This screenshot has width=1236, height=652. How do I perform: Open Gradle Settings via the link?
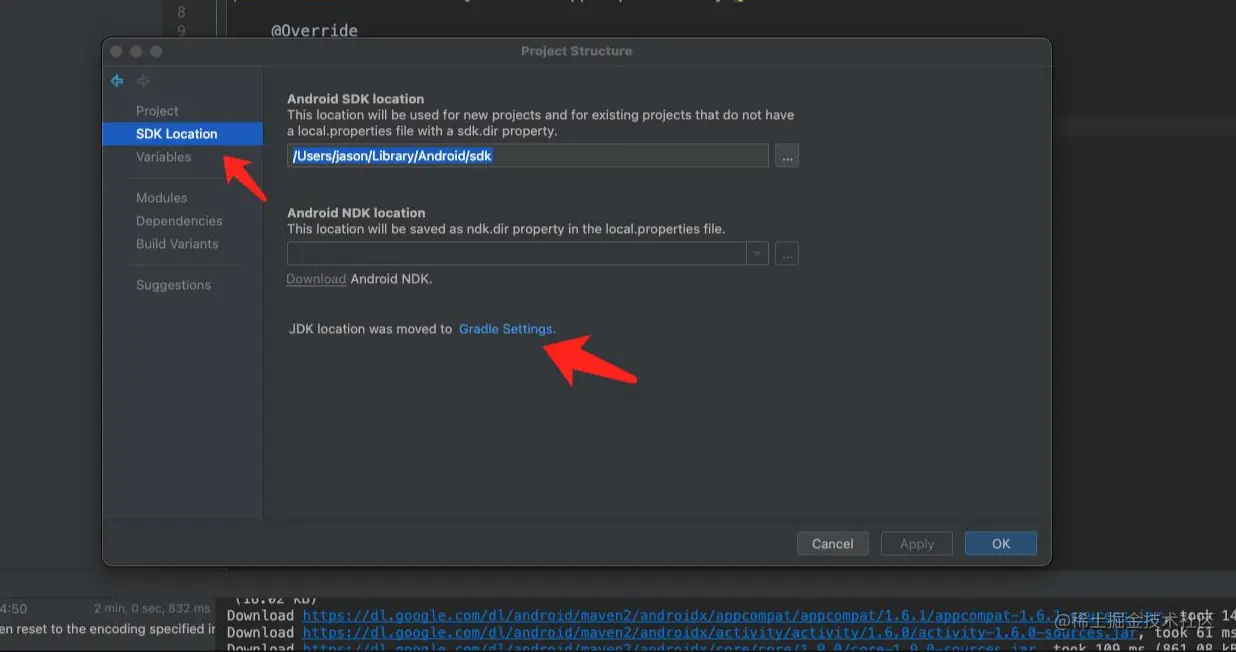point(507,328)
